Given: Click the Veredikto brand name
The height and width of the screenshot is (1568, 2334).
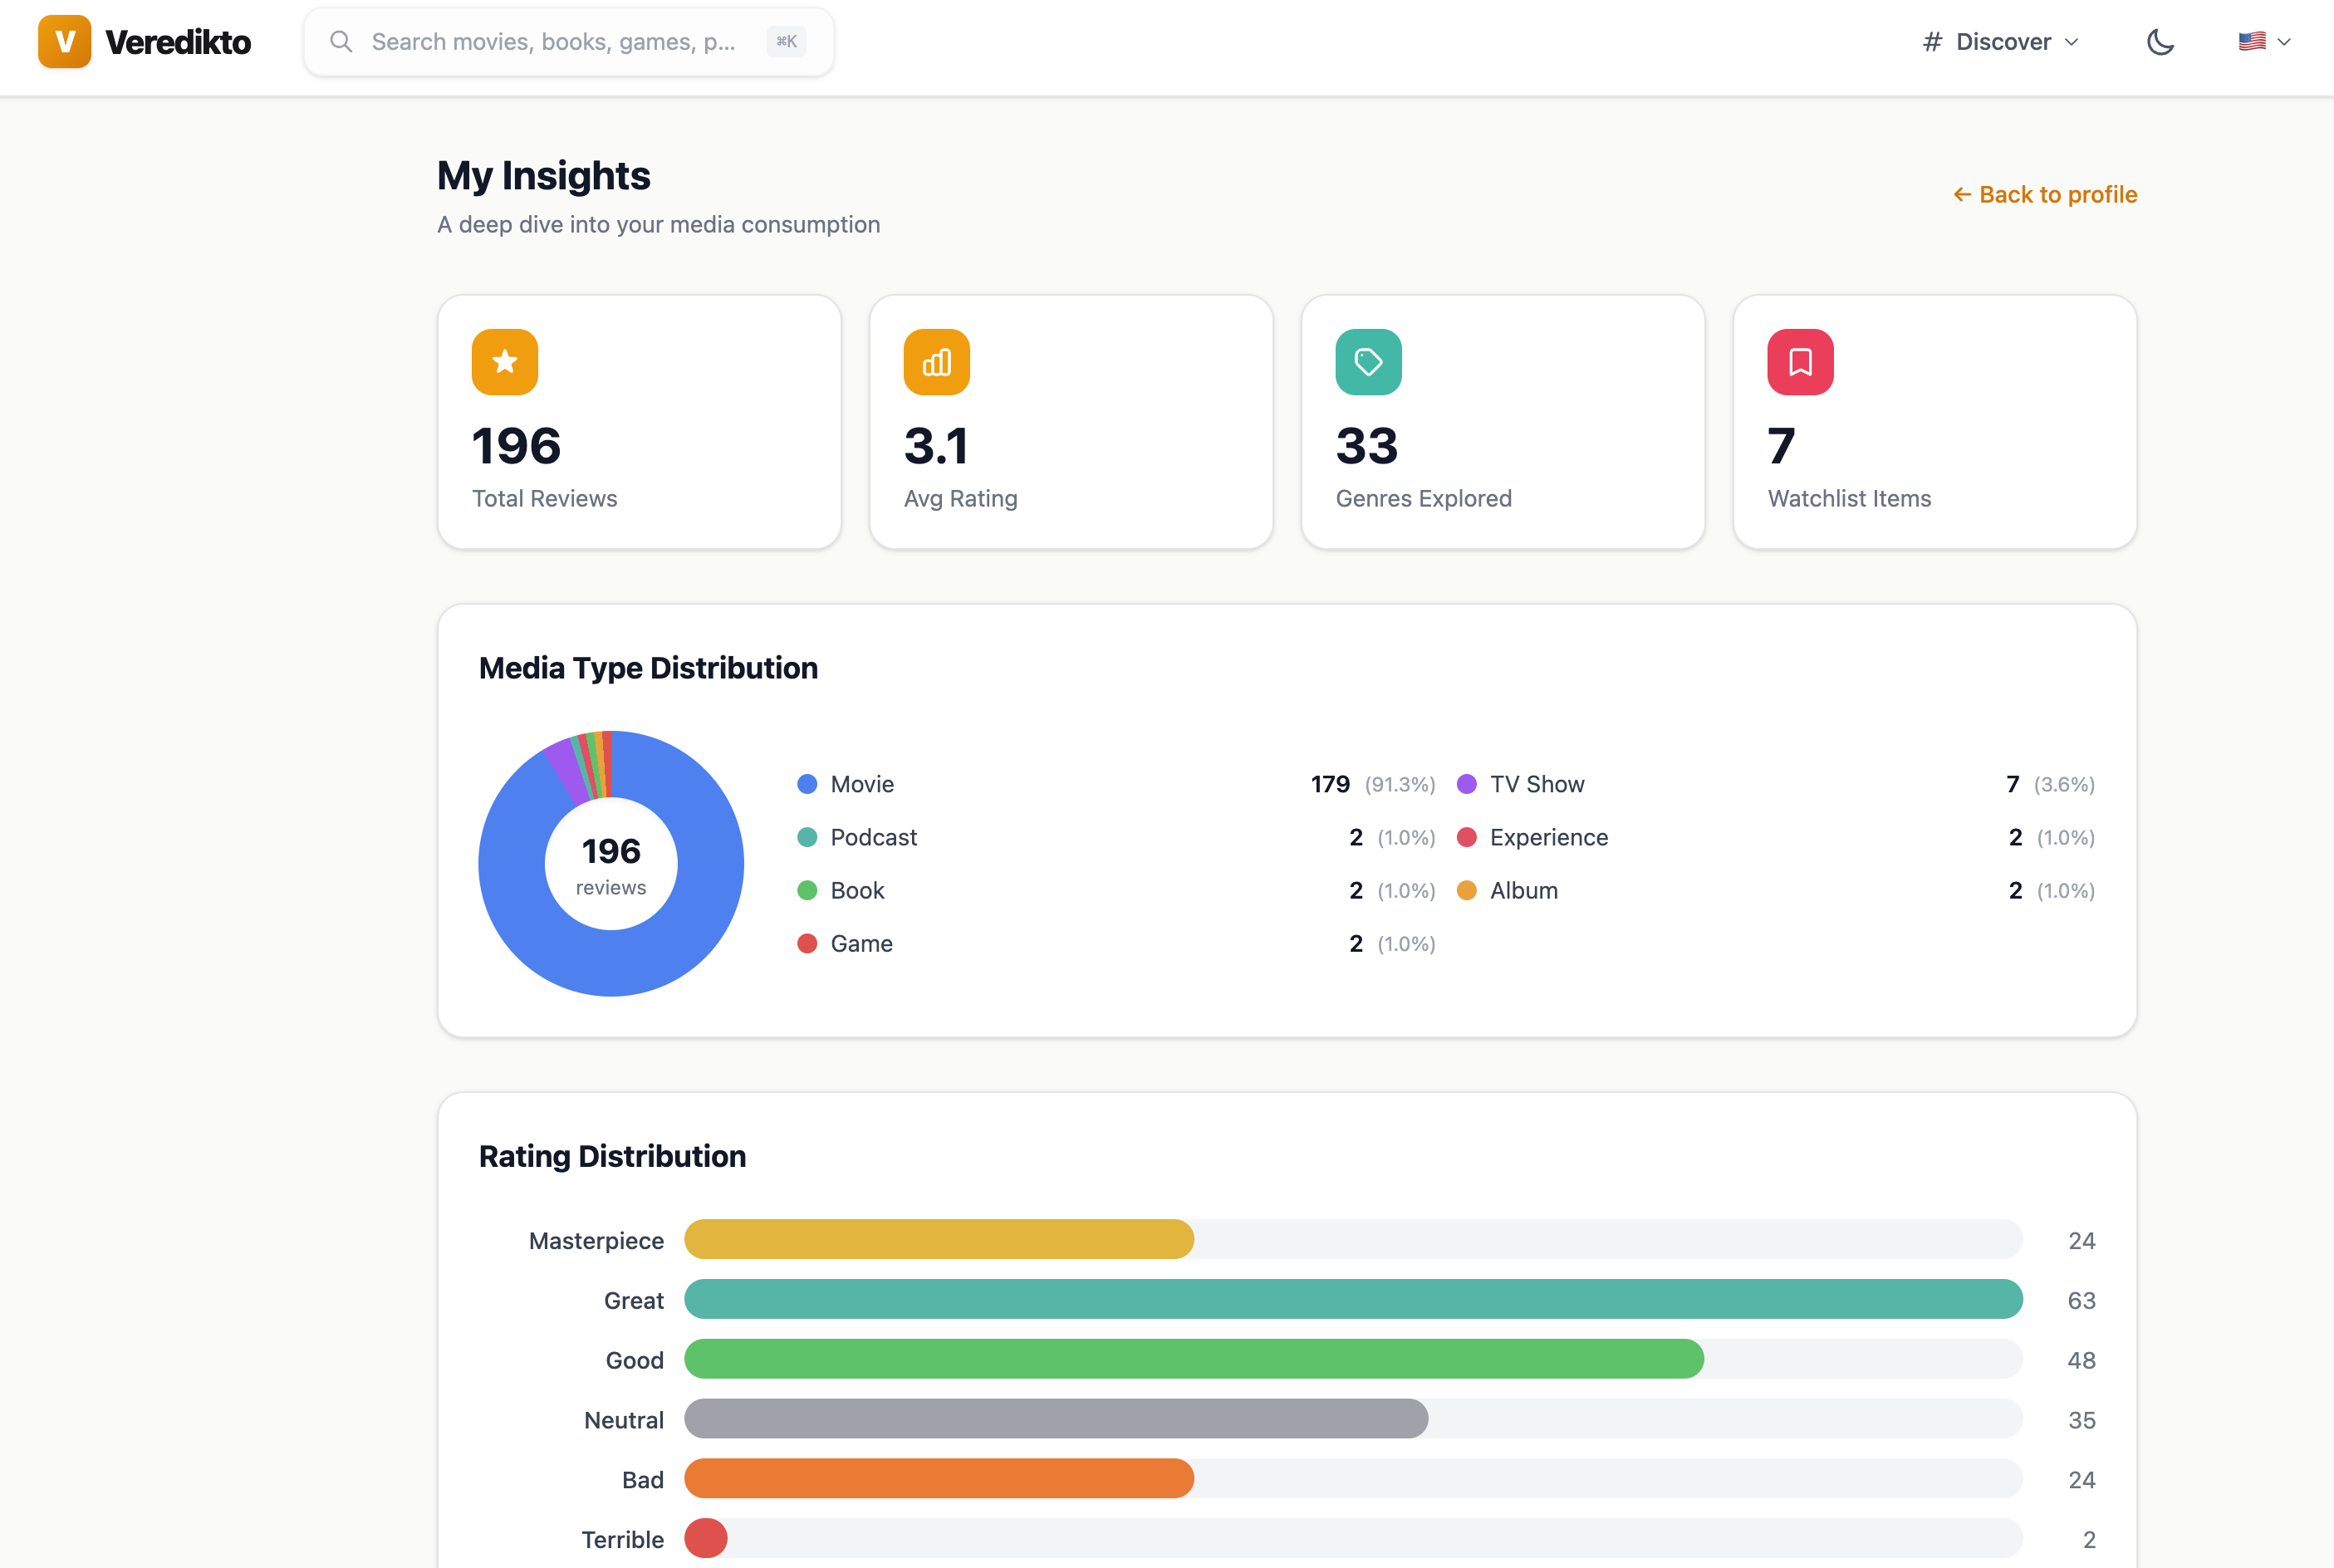Looking at the screenshot, I should (x=178, y=42).
